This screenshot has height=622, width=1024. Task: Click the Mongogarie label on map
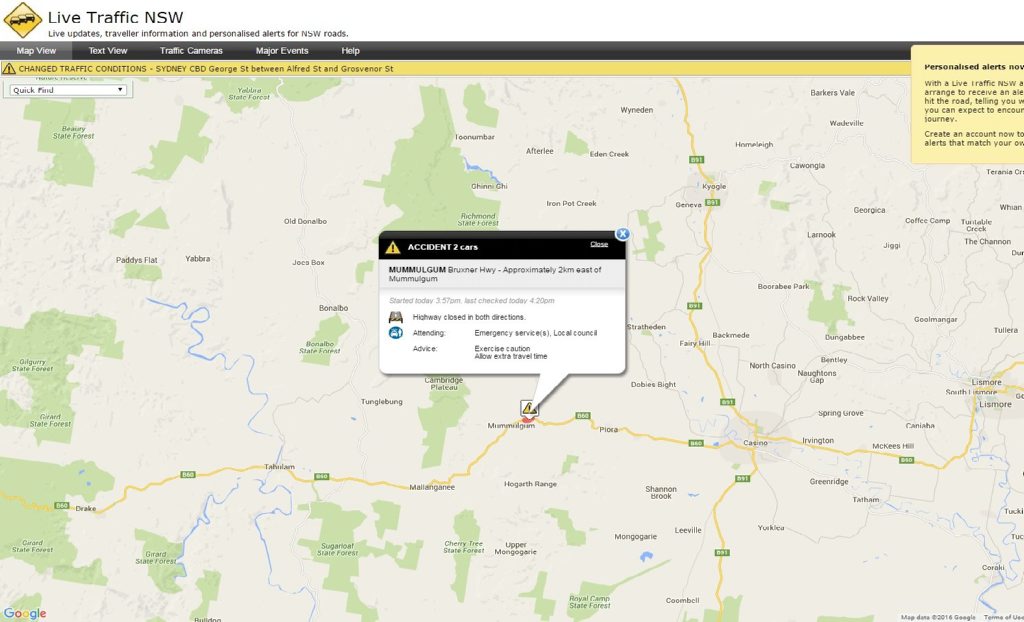(x=635, y=537)
